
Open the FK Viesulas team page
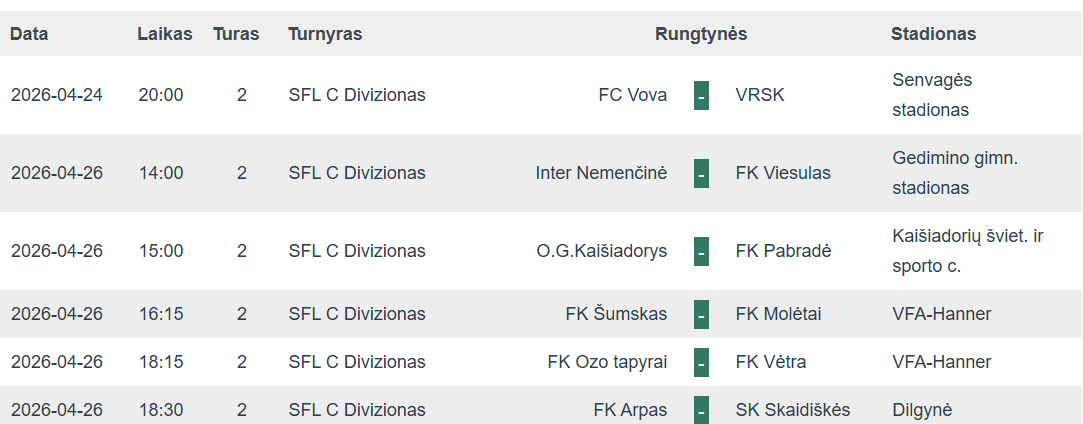[x=783, y=174]
